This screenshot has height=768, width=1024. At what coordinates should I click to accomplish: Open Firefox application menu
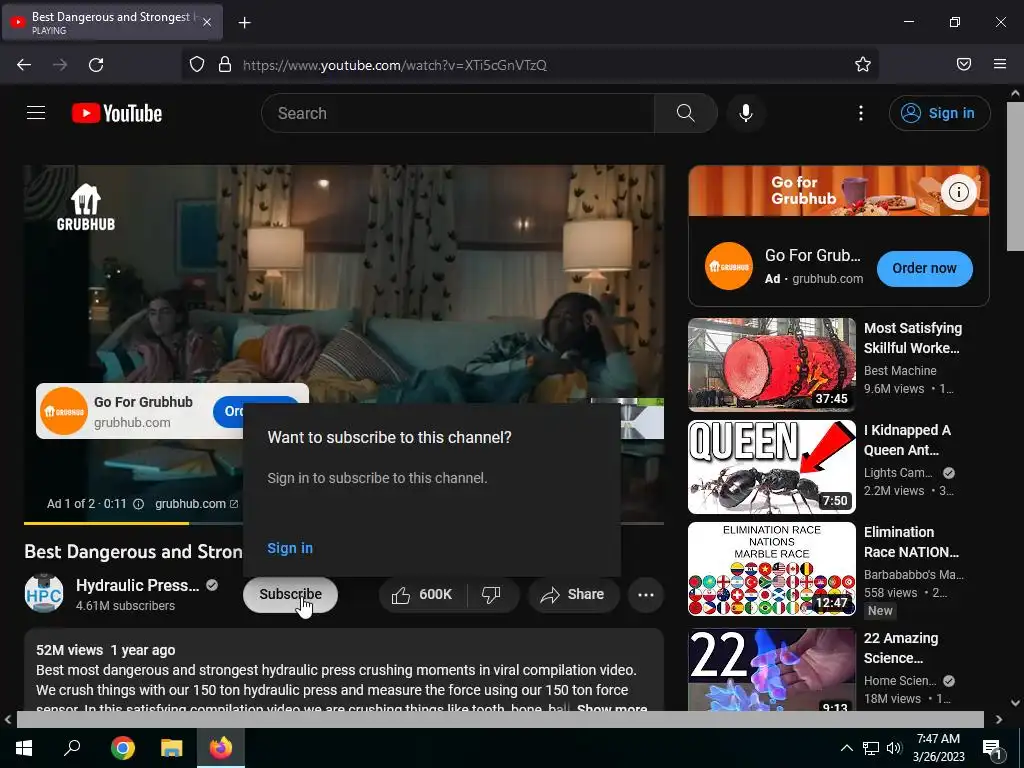1000,64
